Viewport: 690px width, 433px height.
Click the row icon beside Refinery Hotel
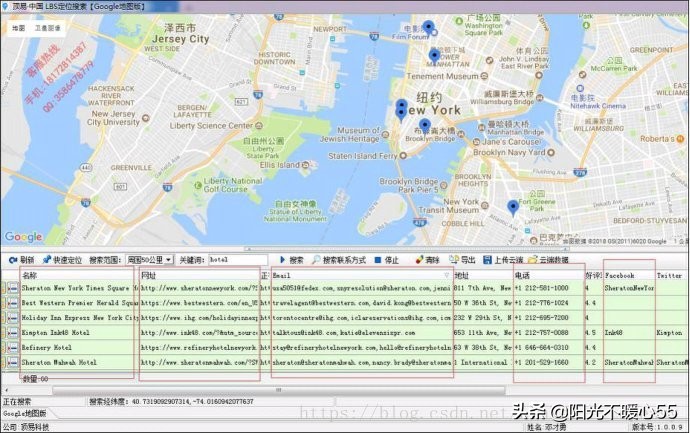(x=13, y=348)
